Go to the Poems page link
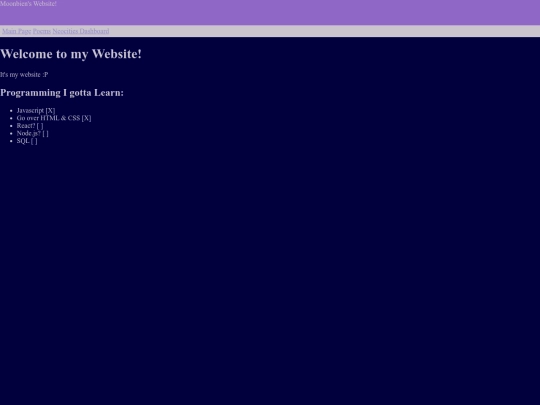This screenshot has height=405, width=540. (42, 31)
